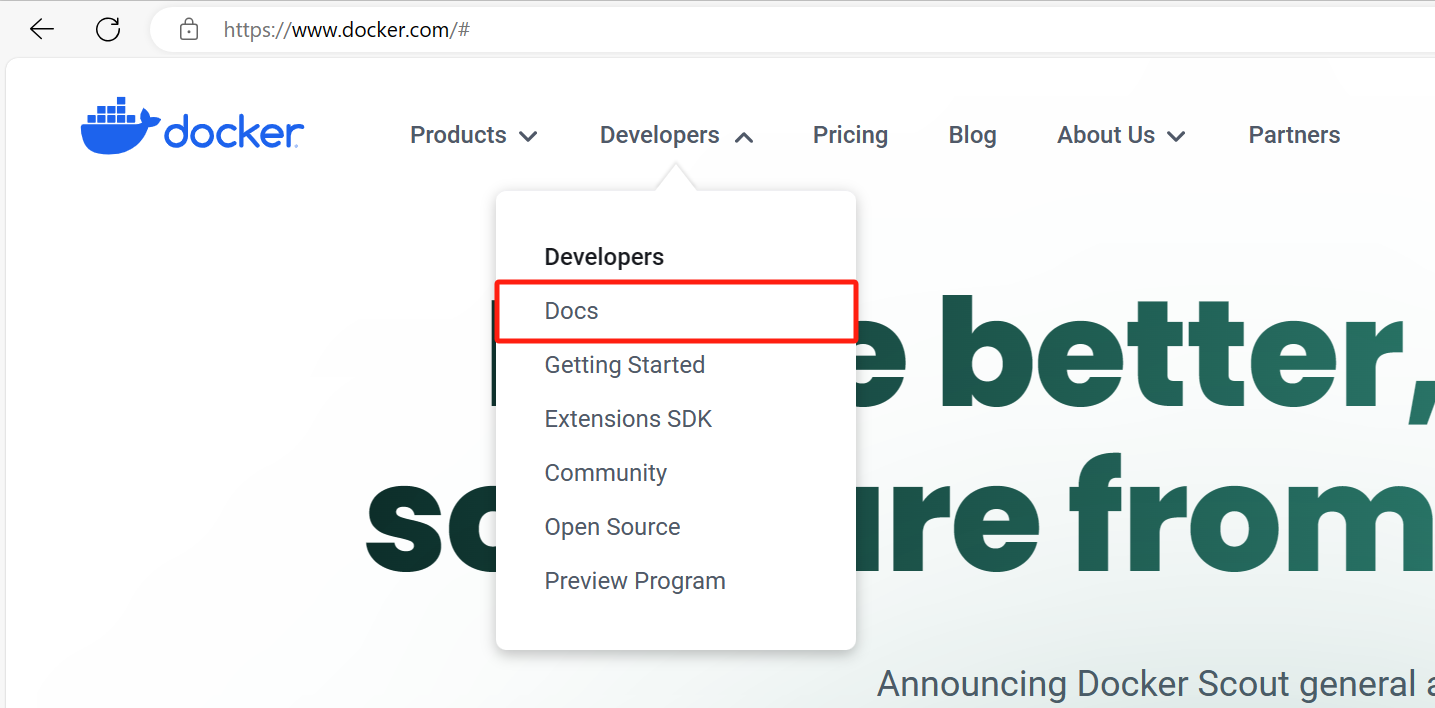The image size is (1435, 708).
Task: Go to the Blog page
Action: coord(972,135)
